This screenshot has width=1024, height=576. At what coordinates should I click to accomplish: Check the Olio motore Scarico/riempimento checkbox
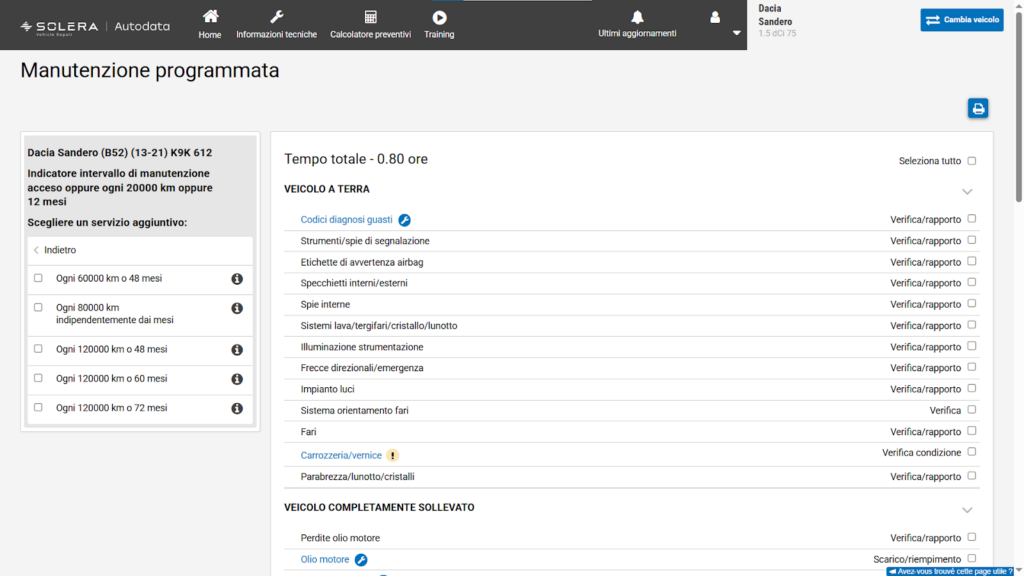[972, 558]
